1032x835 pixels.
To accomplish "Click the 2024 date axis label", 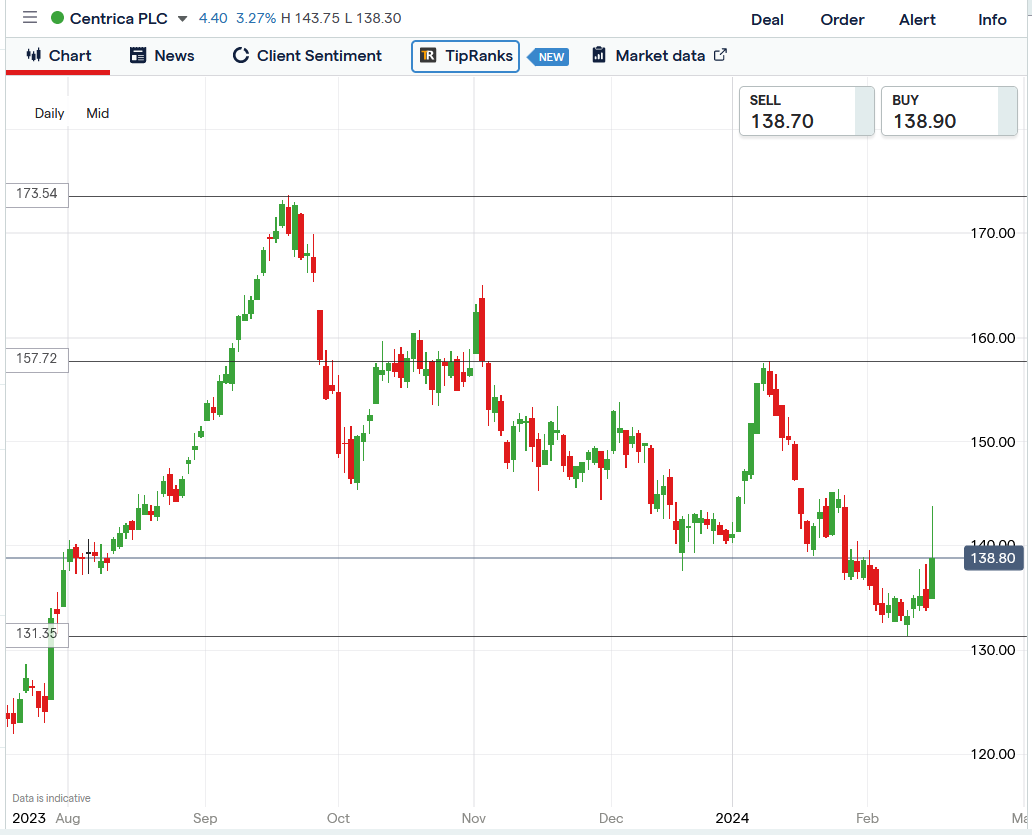I will [733, 818].
